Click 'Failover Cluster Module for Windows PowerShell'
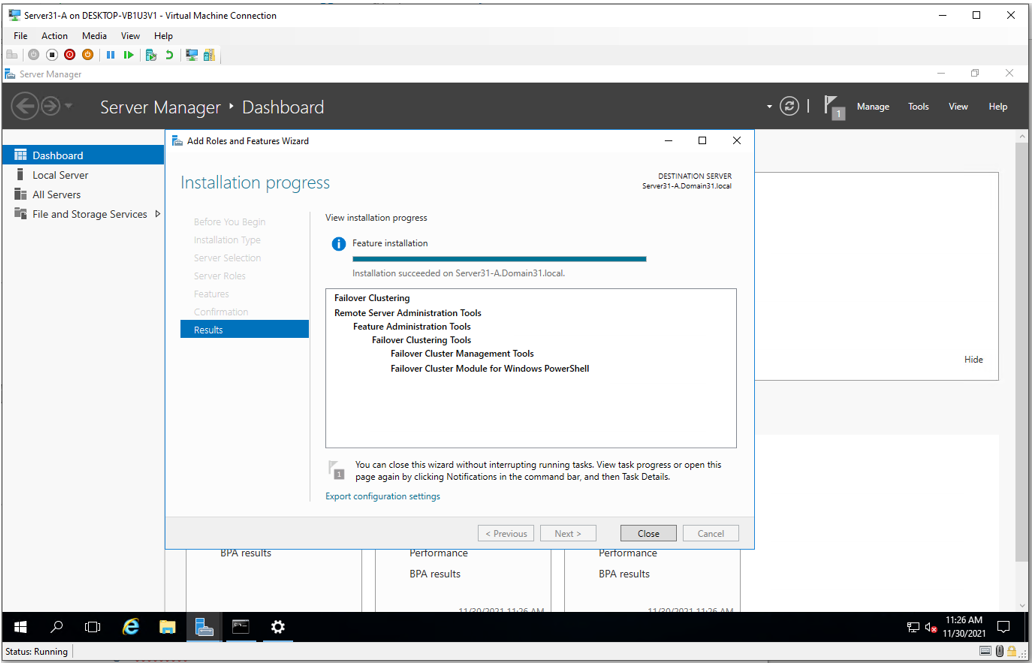The image size is (1032, 663). coord(489,369)
